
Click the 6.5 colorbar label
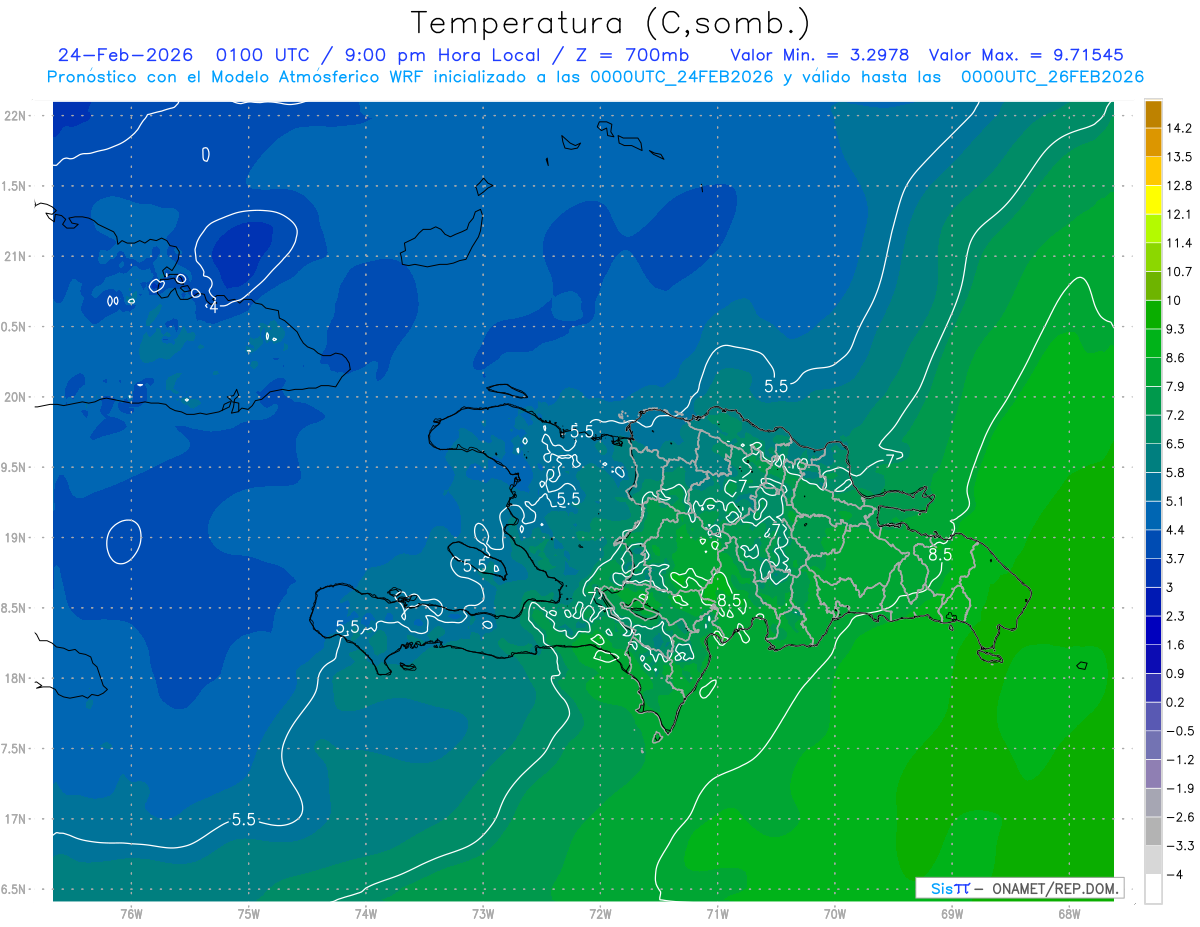point(1175,444)
